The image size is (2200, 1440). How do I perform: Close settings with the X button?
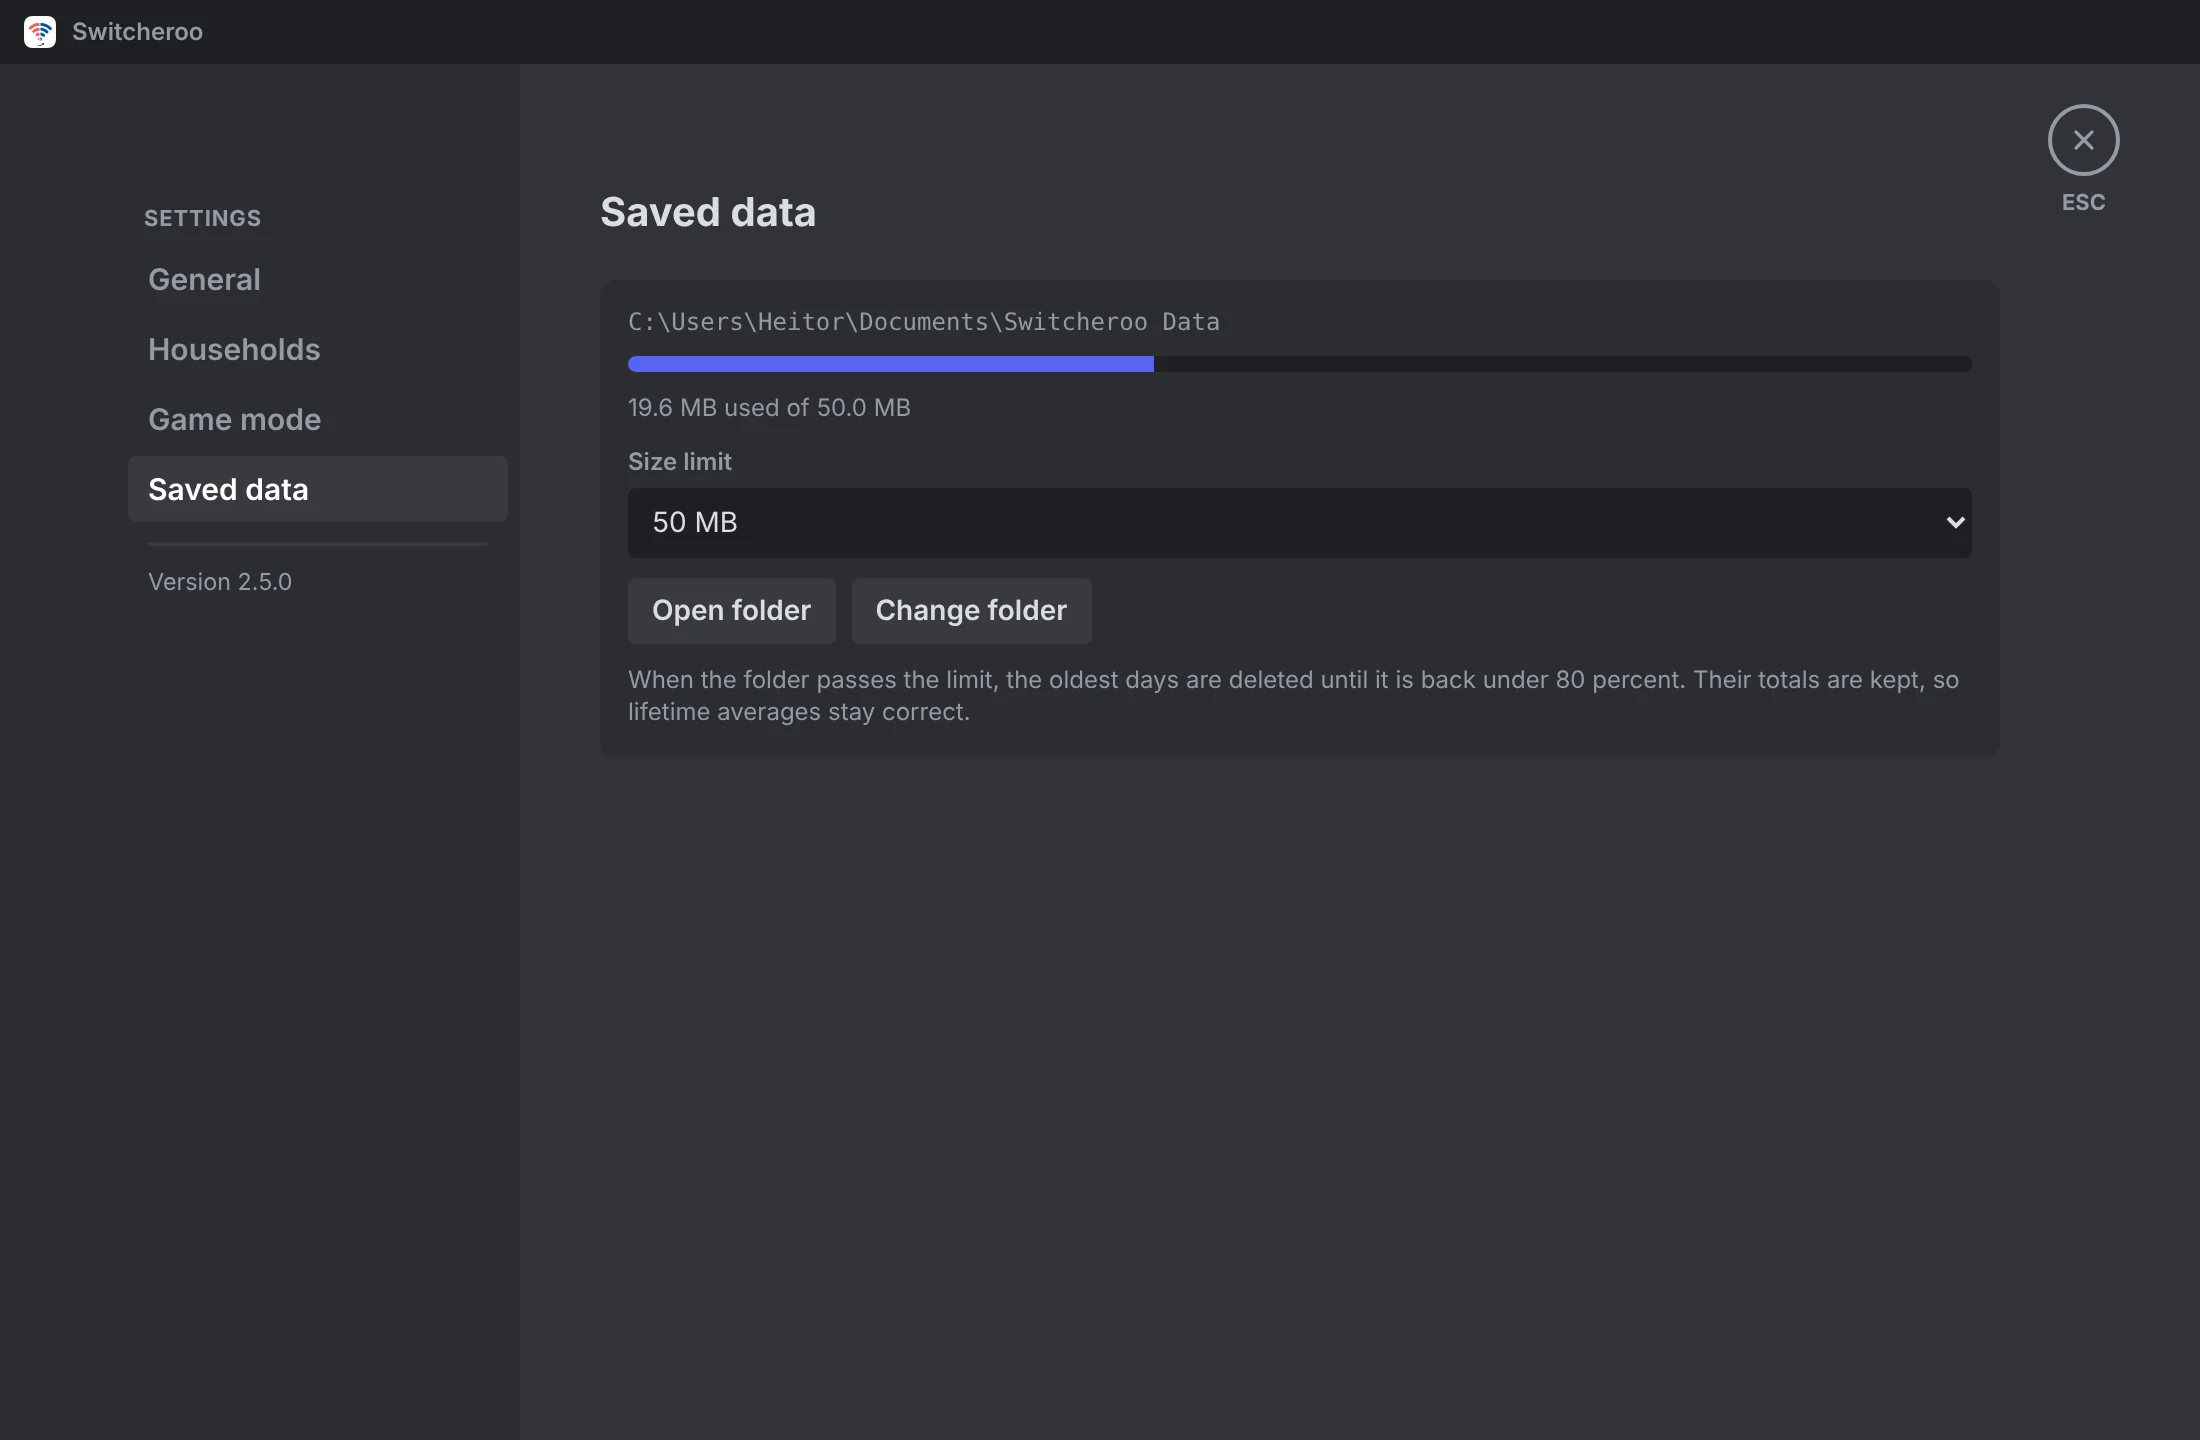pos(2083,140)
